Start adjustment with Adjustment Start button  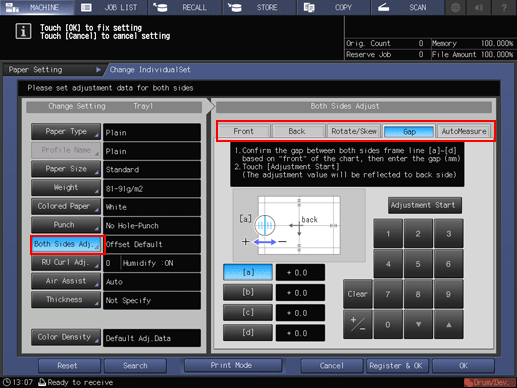point(425,205)
